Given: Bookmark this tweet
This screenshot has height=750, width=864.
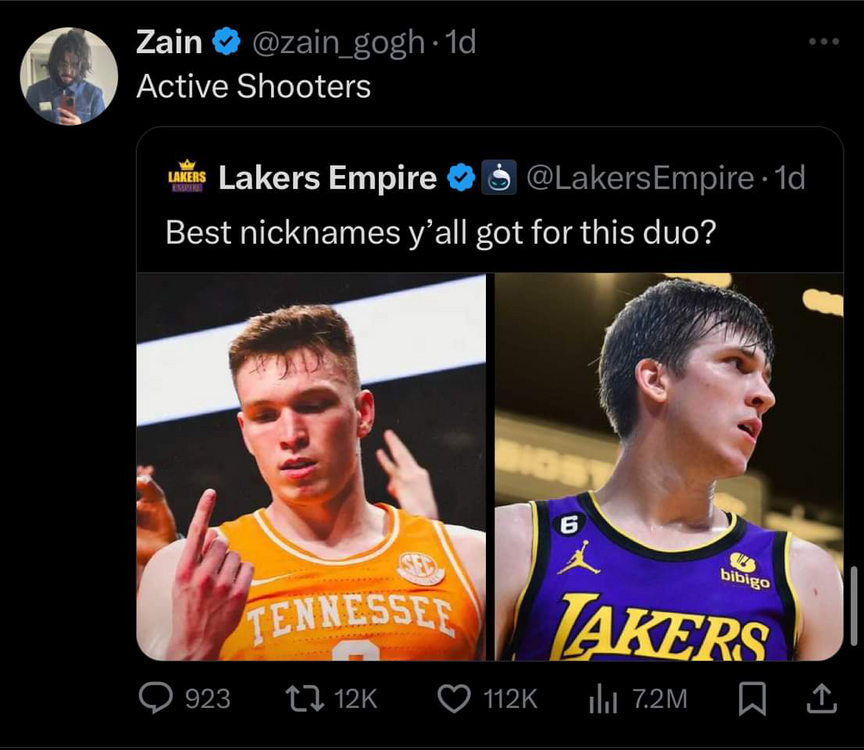Looking at the screenshot, I should click(x=750, y=698).
